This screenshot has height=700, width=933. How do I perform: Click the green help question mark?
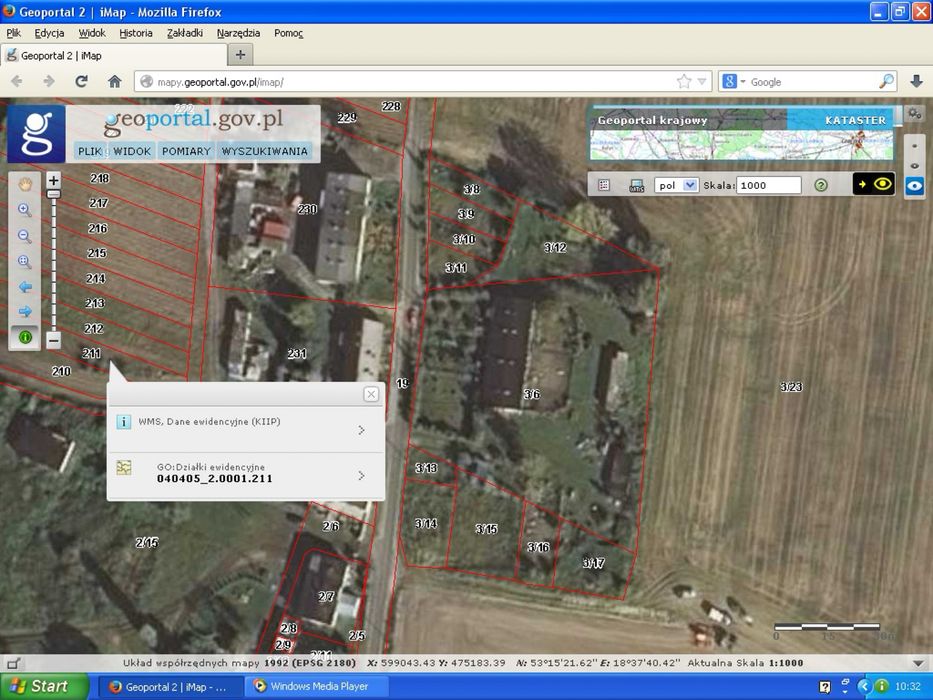coord(821,185)
